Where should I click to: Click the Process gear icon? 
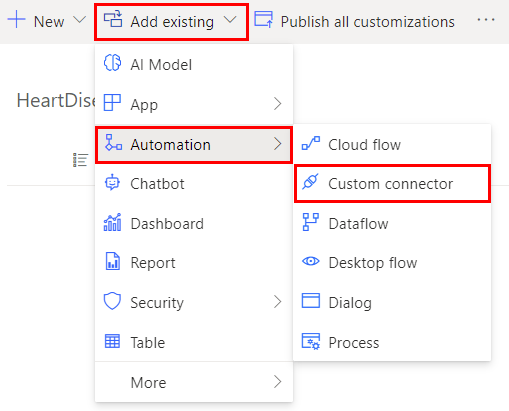(x=311, y=341)
